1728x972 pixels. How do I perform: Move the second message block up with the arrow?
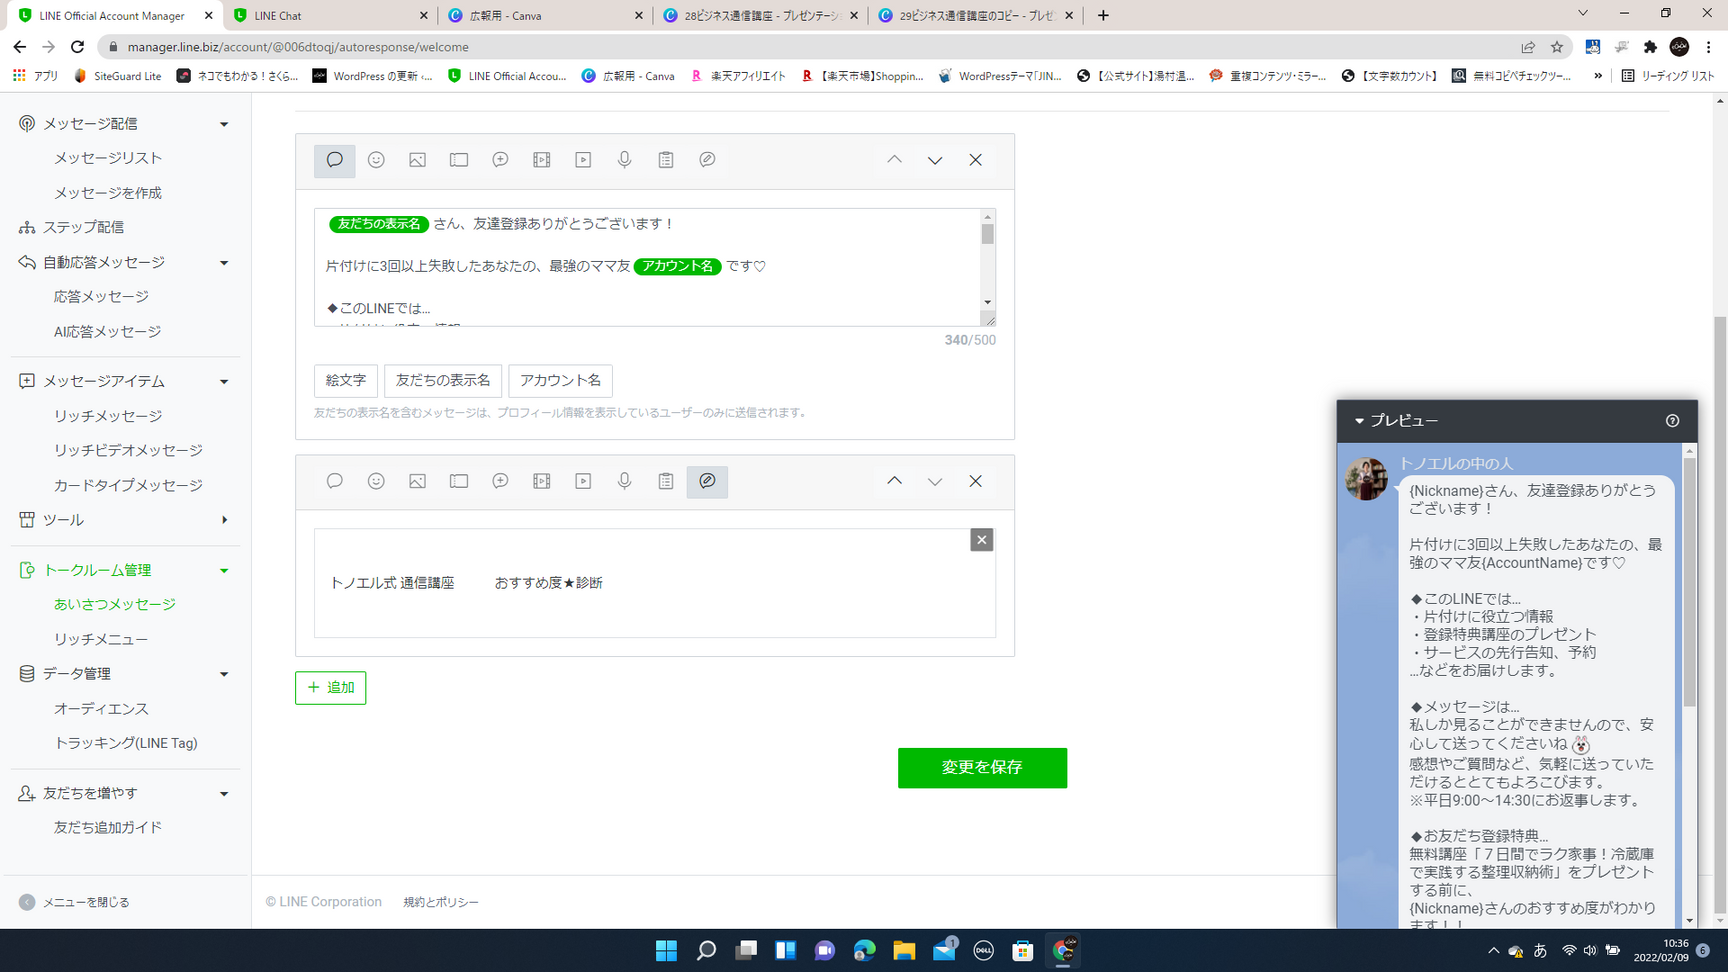click(x=894, y=481)
